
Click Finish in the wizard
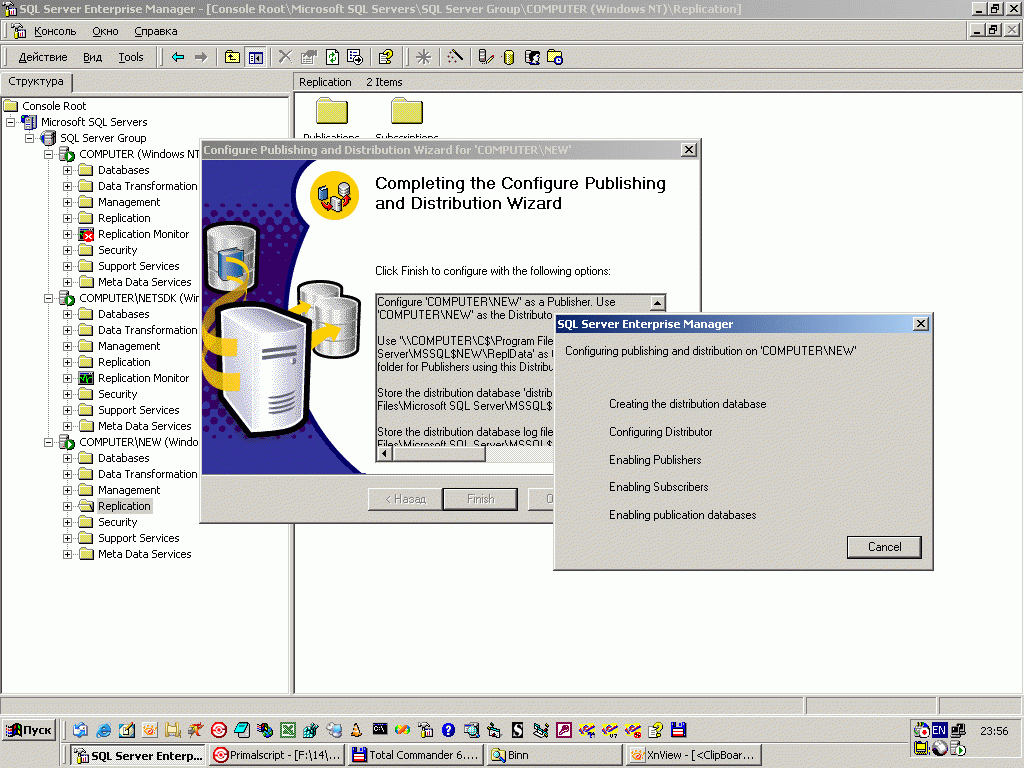[x=480, y=499]
